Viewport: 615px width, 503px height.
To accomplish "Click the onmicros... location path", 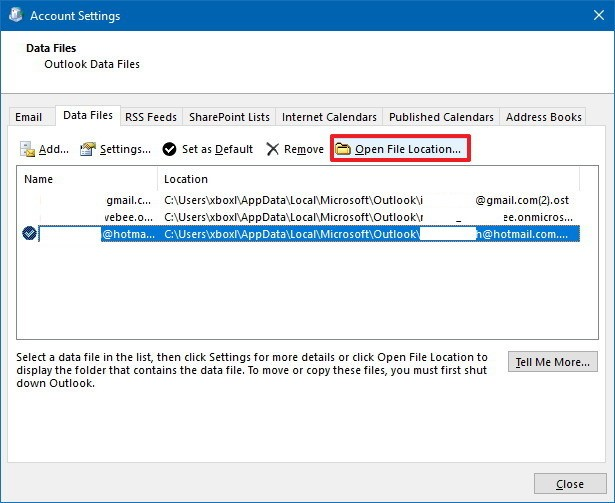I will pos(368,217).
